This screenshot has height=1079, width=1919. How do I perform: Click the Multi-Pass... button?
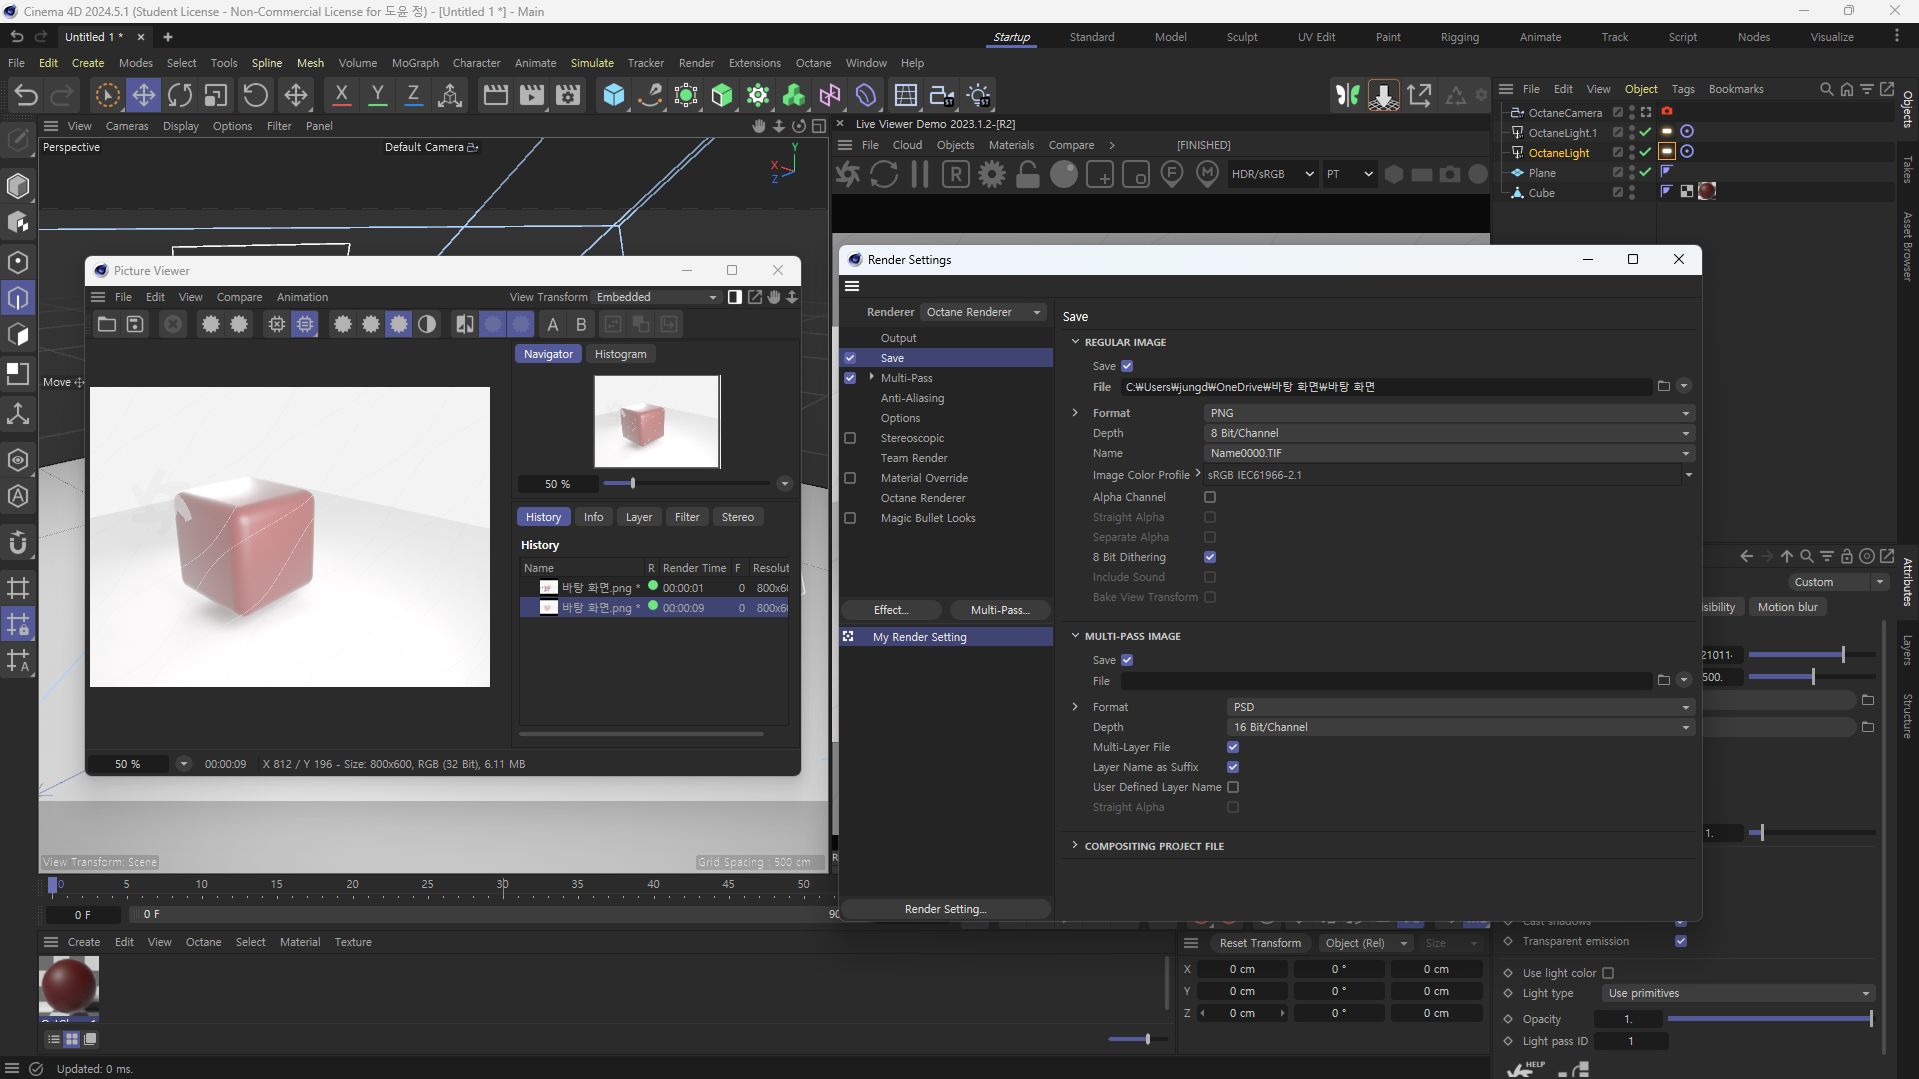(x=1000, y=610)
